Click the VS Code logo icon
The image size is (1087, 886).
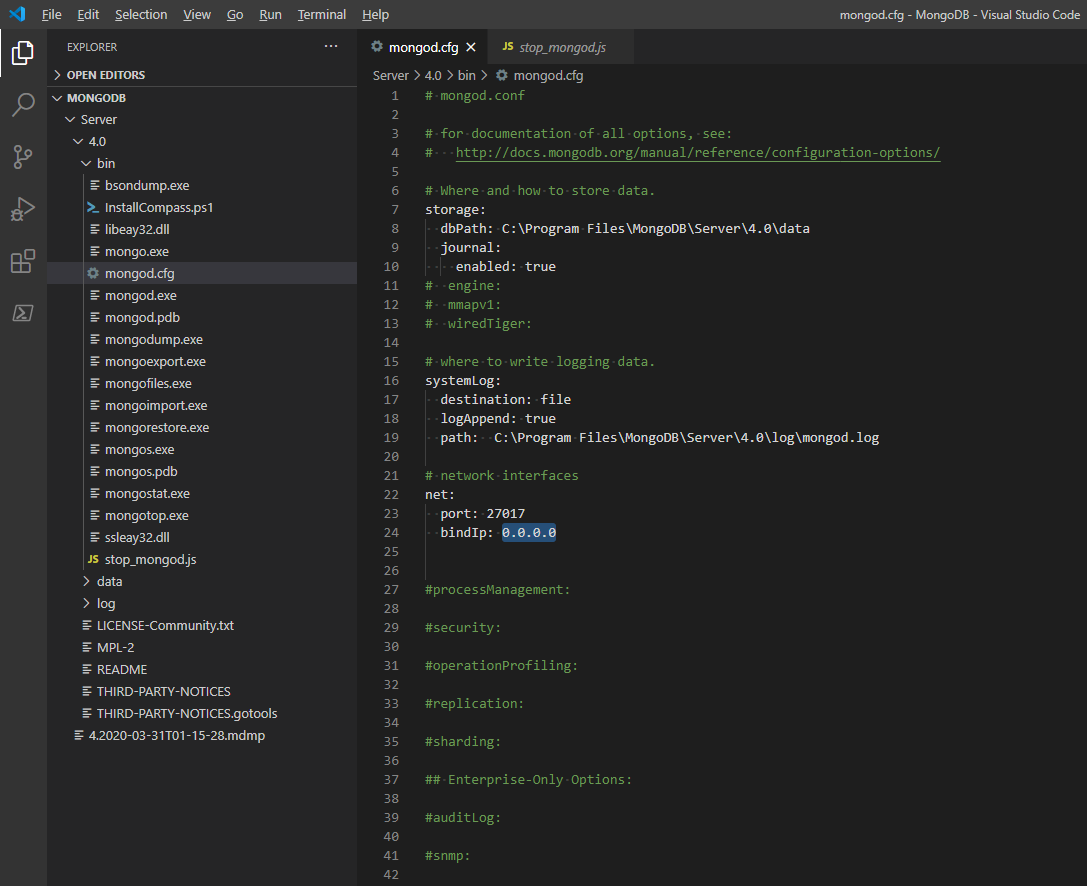tap(17, 14)
